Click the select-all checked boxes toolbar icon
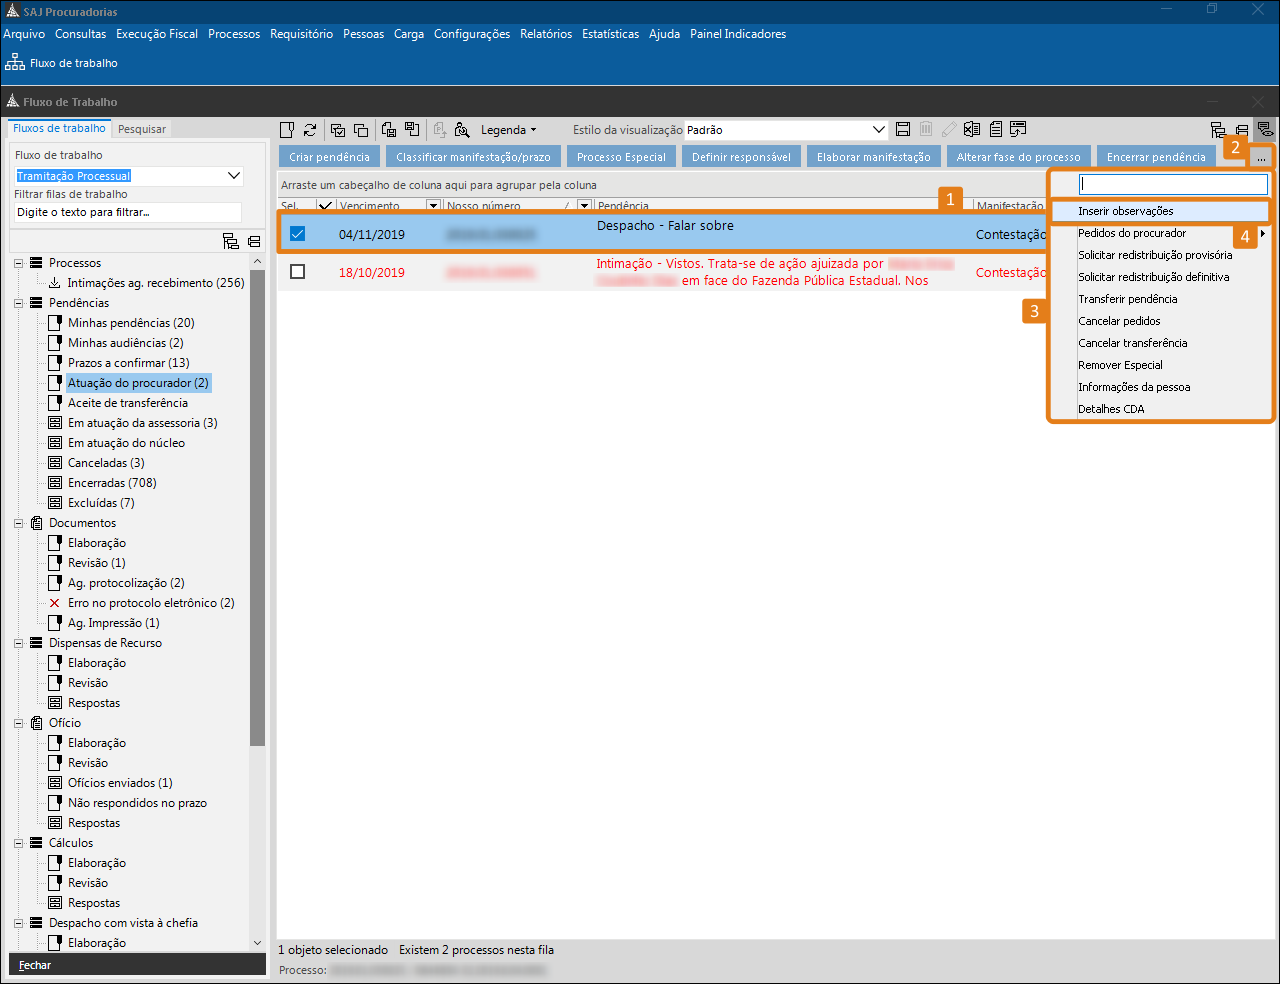The image size is (1280, 984). pos(338,130)
